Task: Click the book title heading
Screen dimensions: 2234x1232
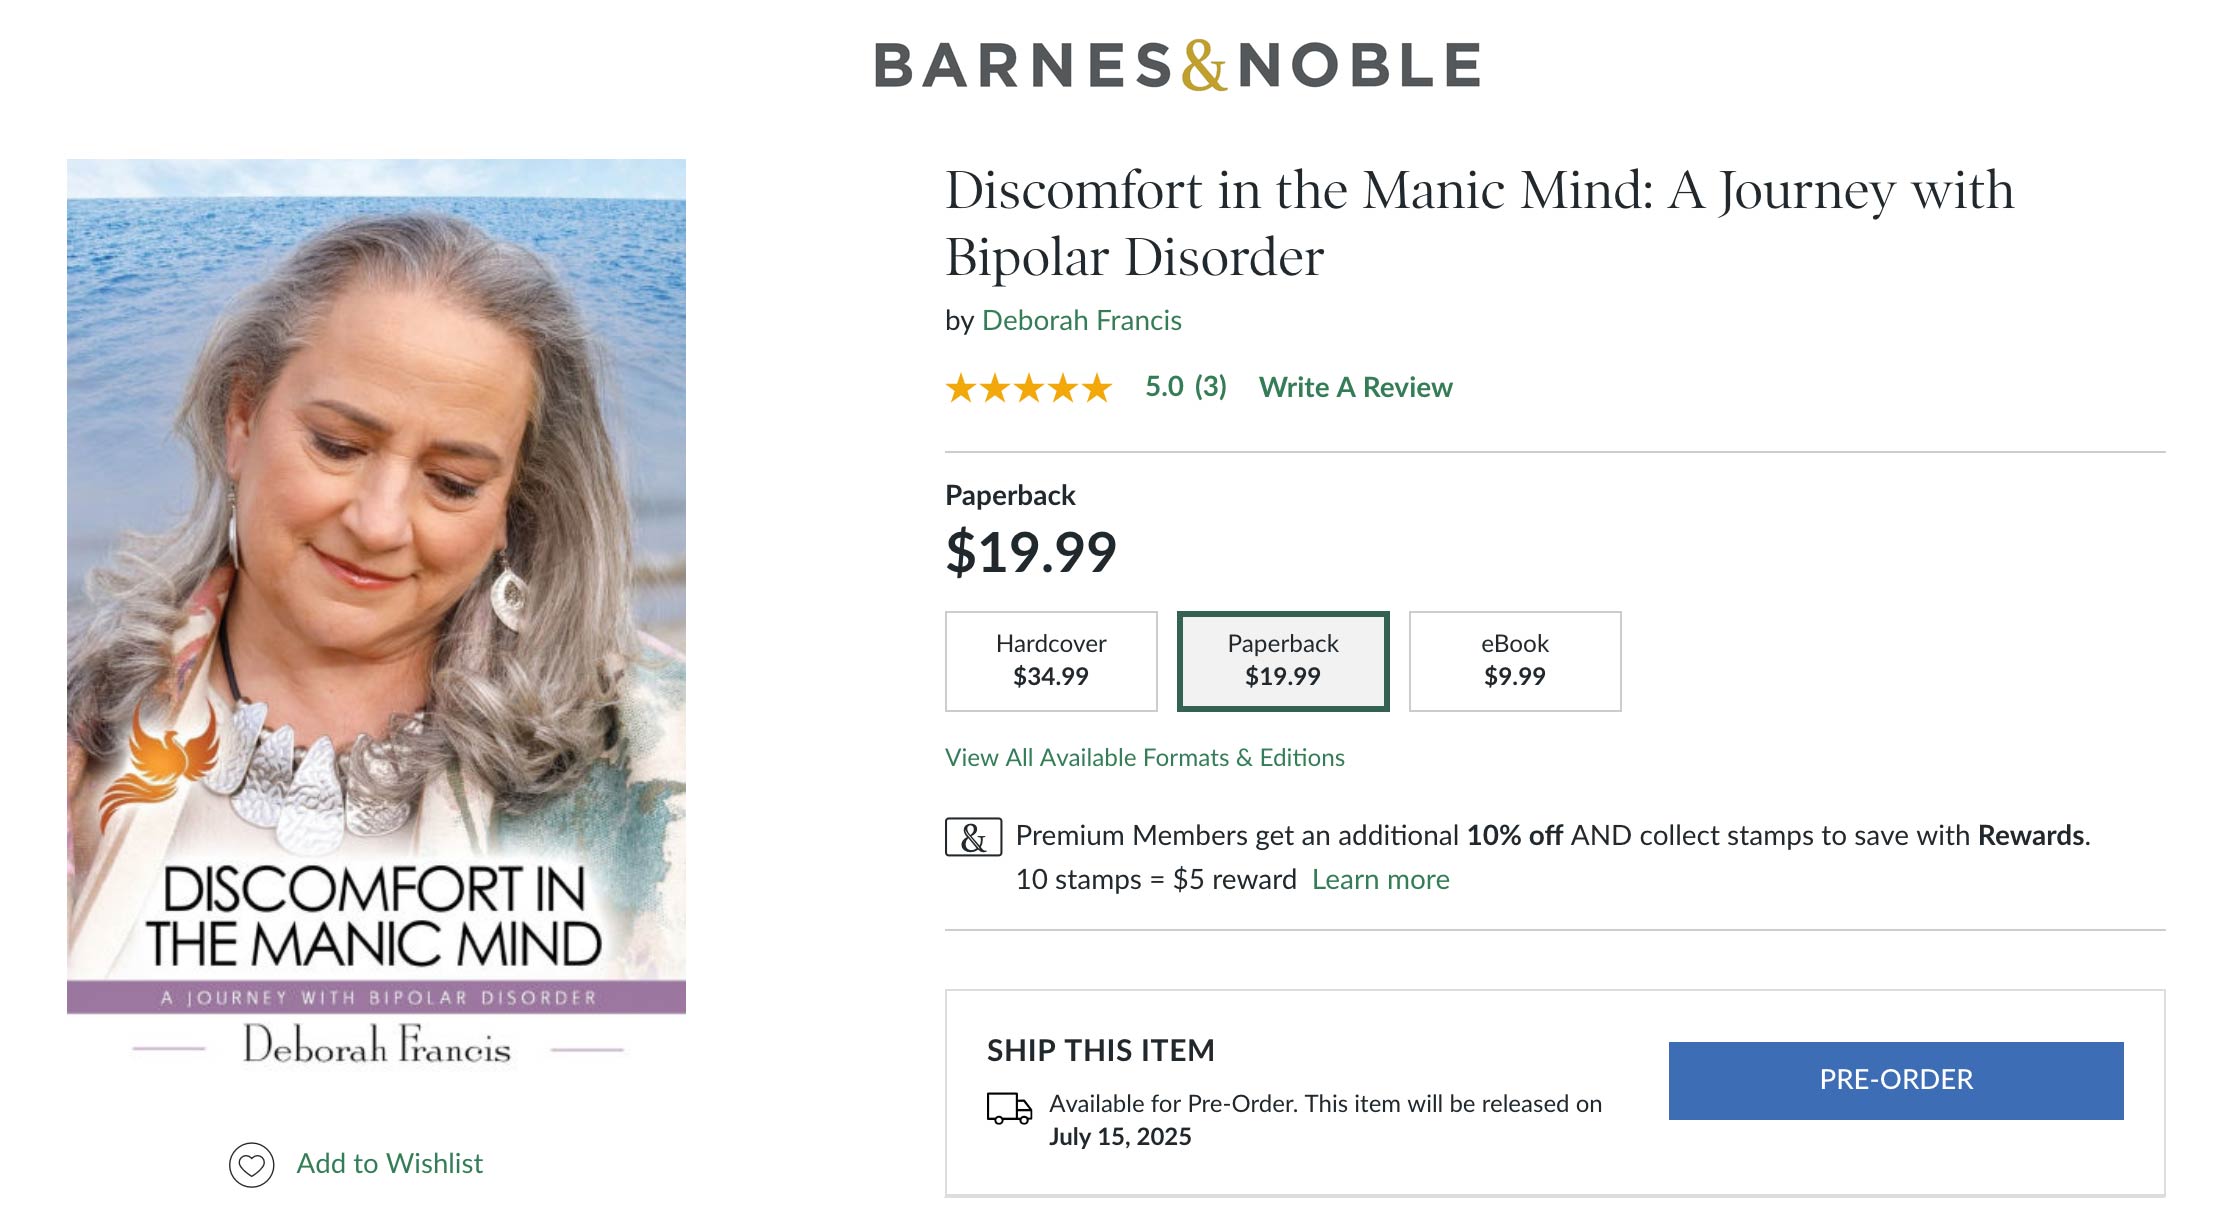Action: coord(1478,223)
